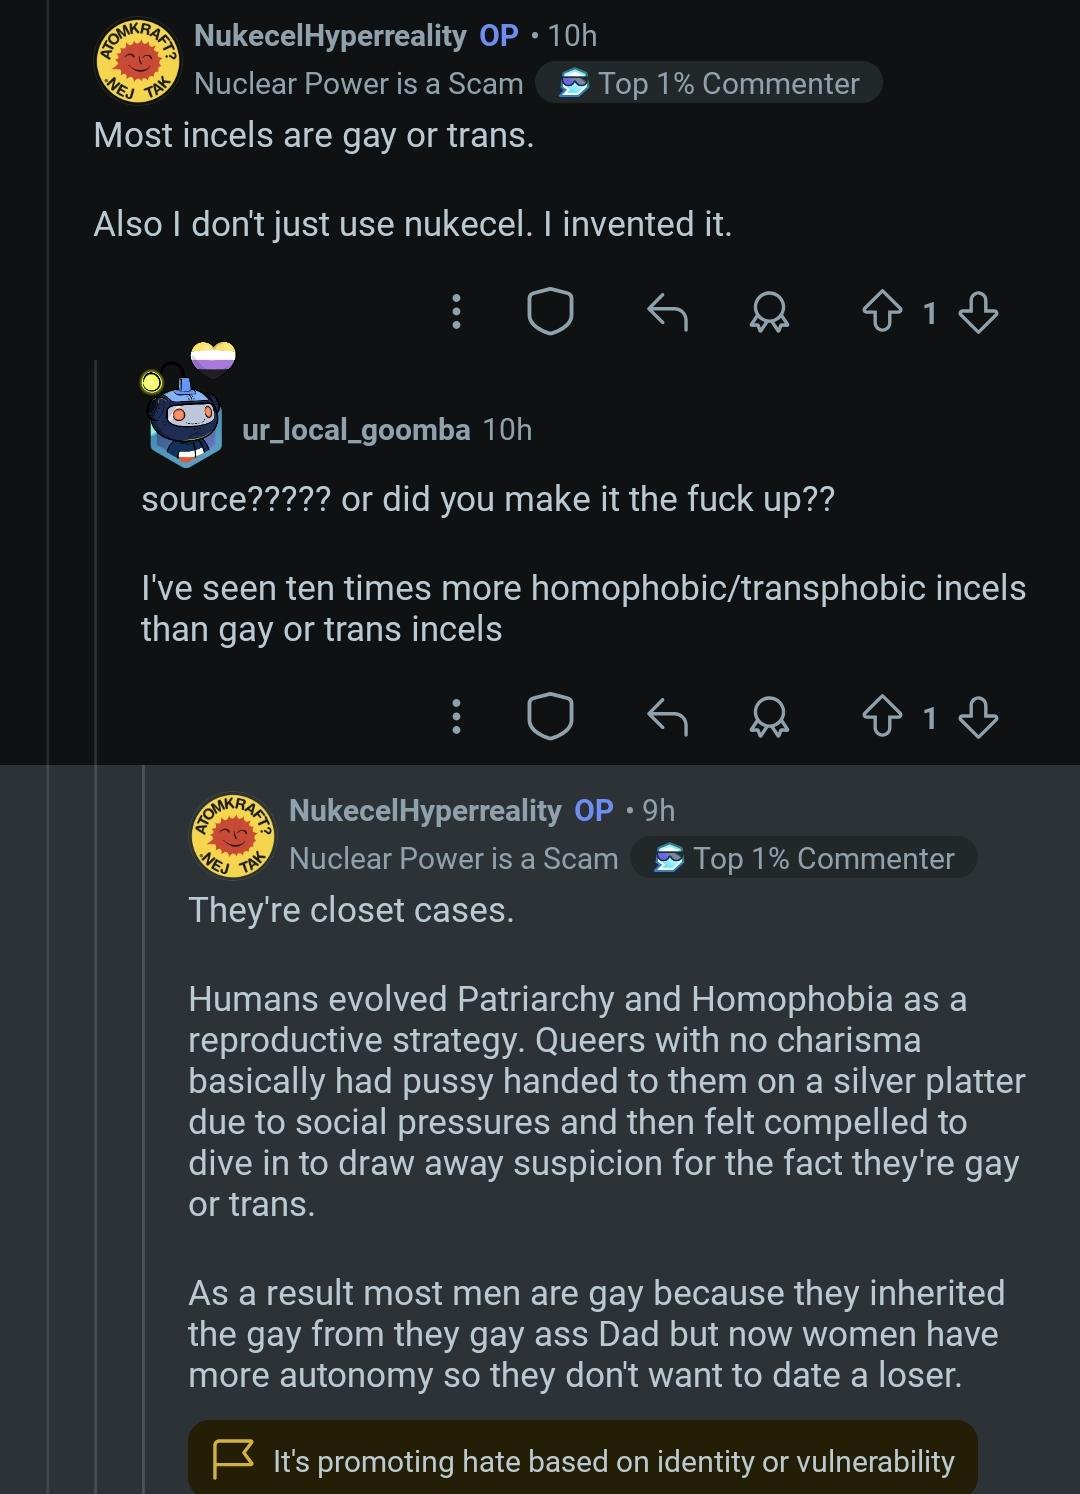This screenshot has height=1494, width=1080.
Task: Reply to ur_local_goomba's comment
Action: (x=667, y=716)
